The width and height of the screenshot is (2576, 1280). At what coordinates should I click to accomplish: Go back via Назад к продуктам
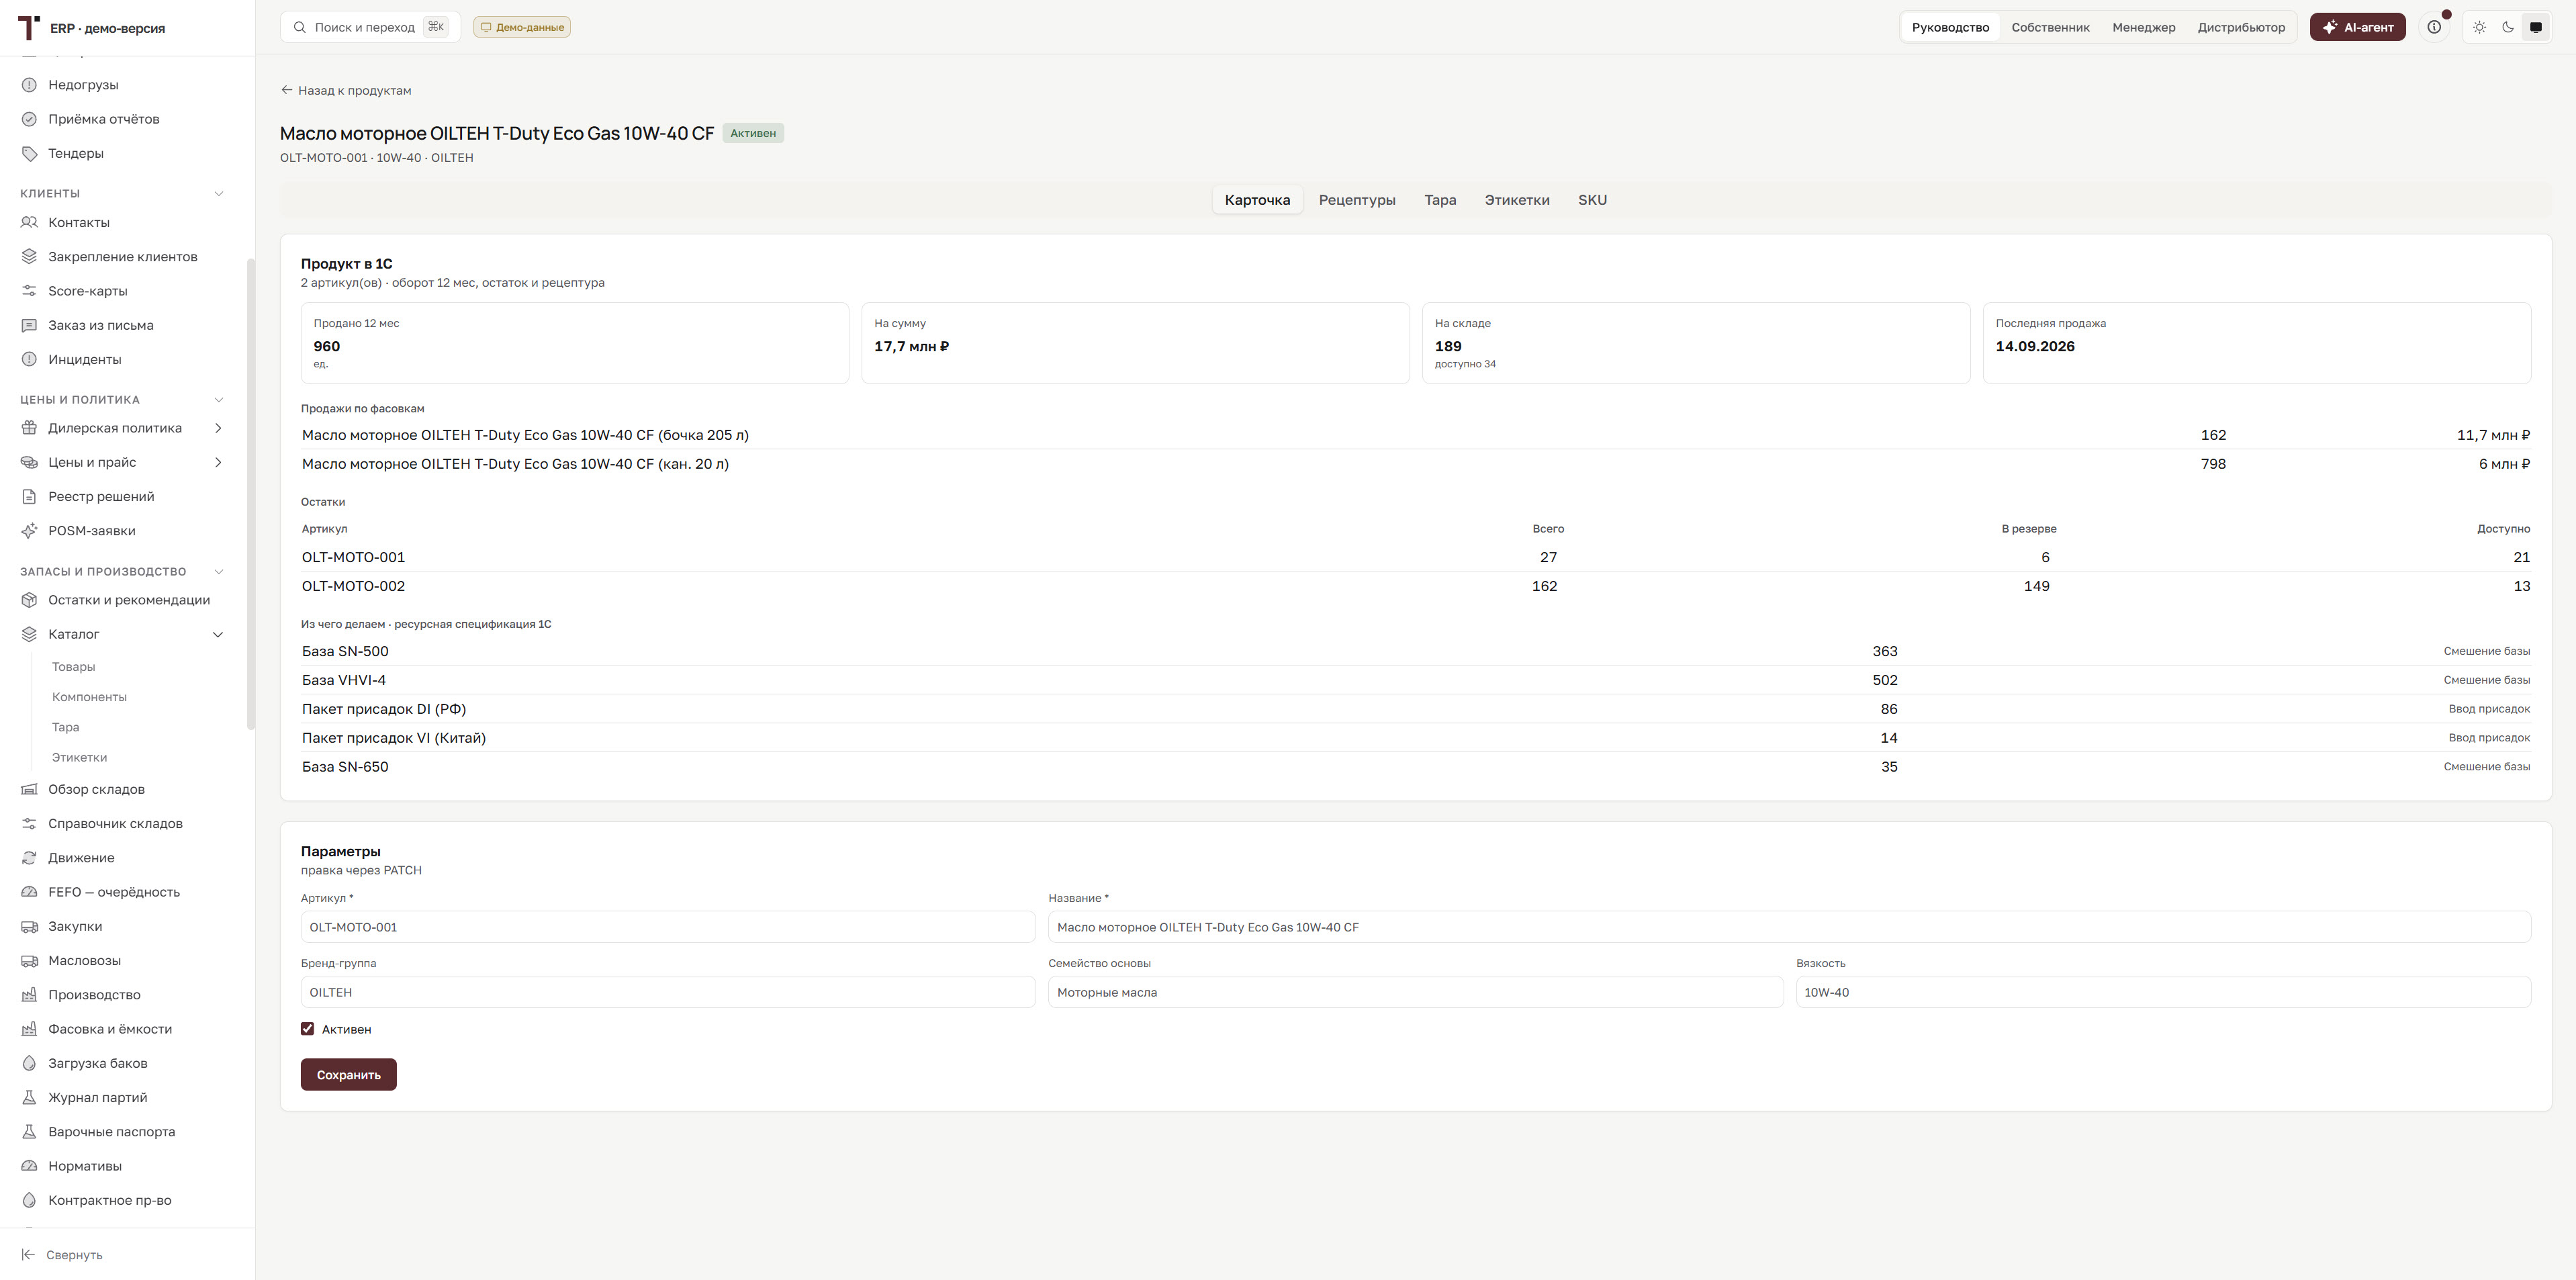pos(346,90)
